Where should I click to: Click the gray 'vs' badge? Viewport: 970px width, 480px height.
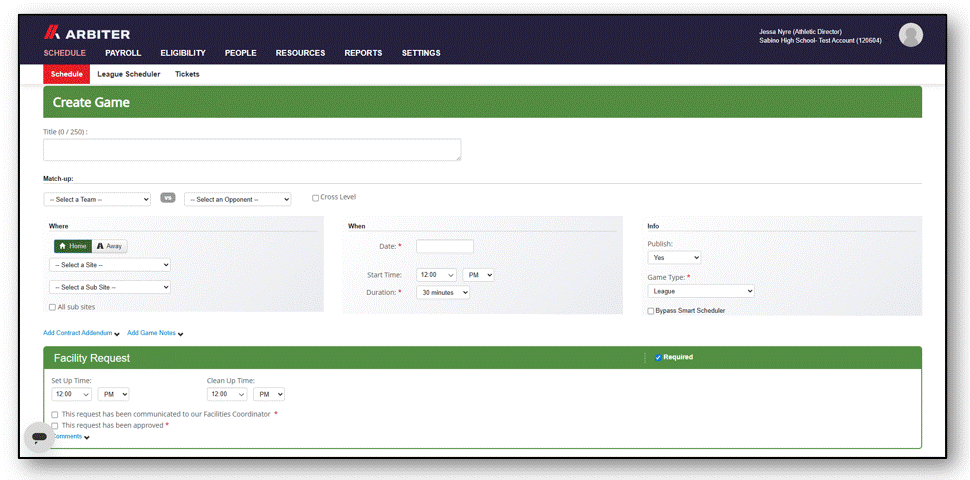168,198
